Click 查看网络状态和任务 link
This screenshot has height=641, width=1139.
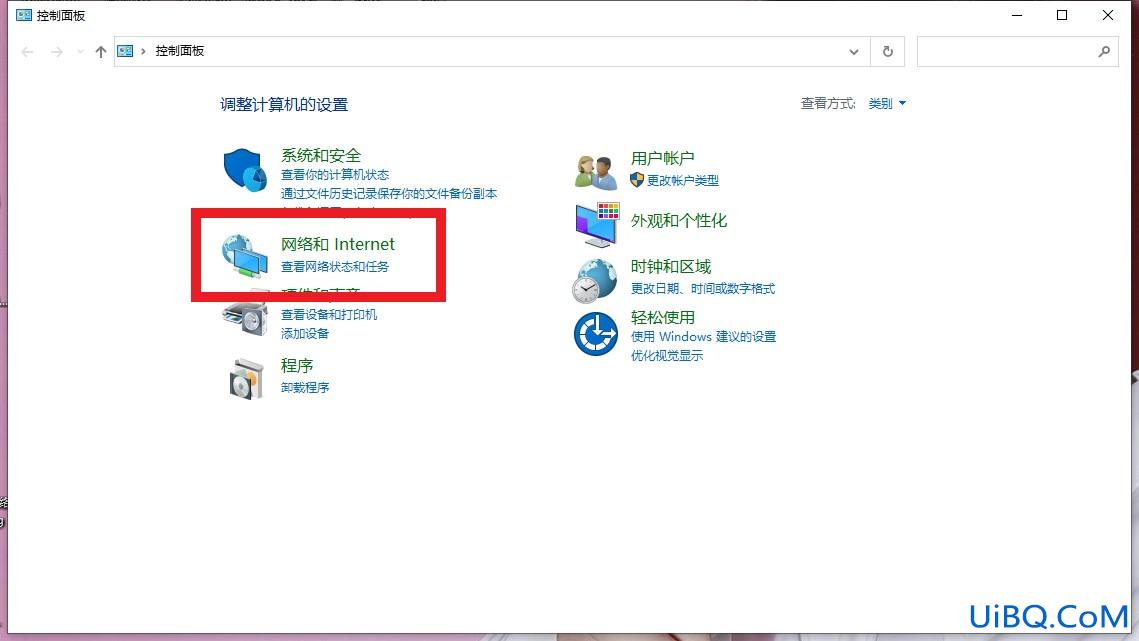(335, 267)
